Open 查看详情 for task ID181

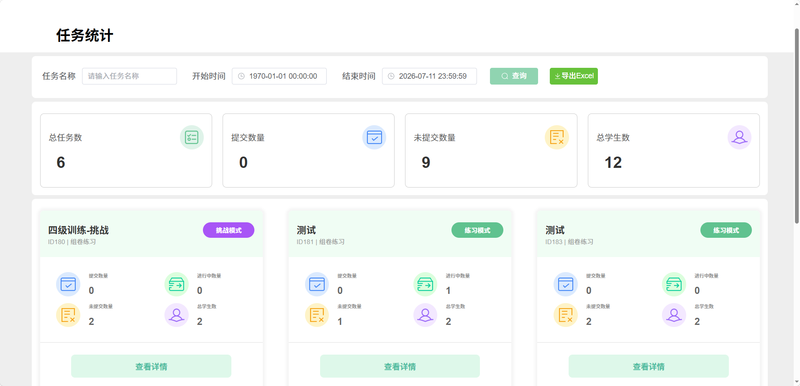tap(400, 366)
